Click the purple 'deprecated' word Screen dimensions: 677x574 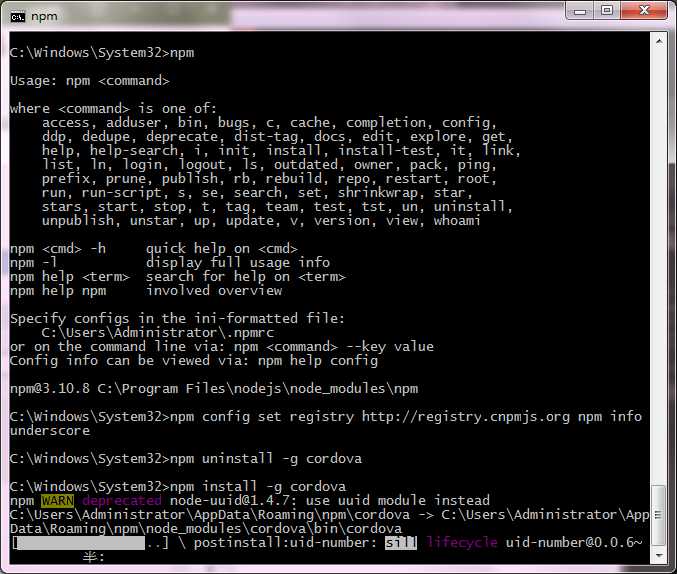click(x=122, y=501)
